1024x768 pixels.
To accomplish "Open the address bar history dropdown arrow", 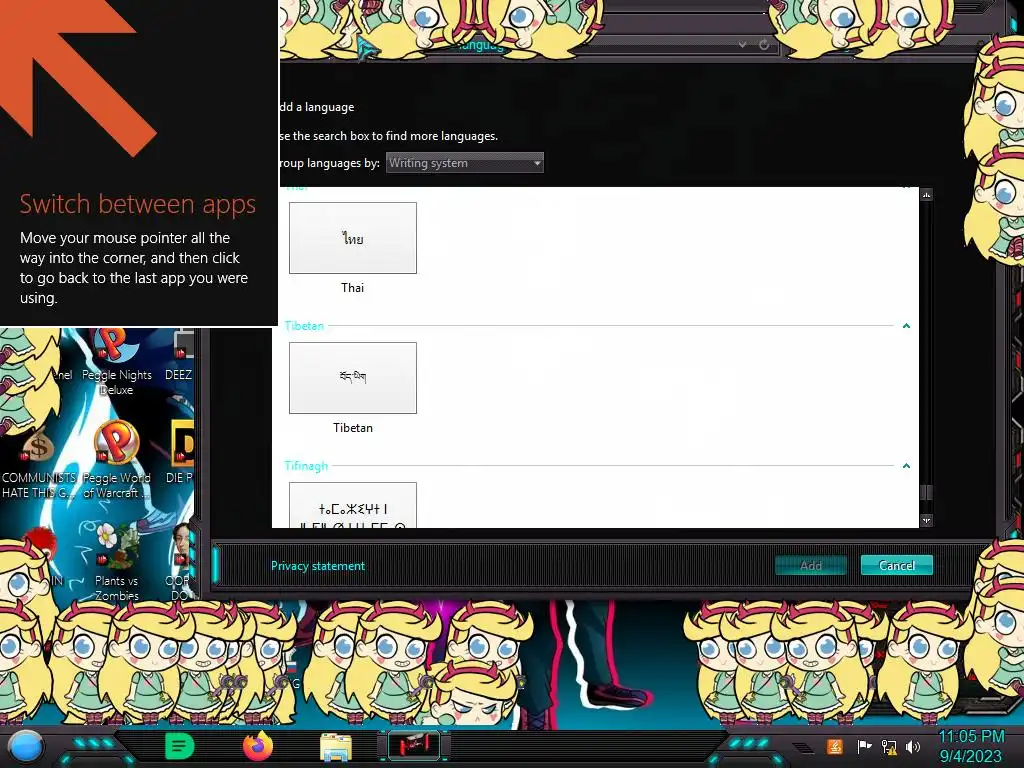I will (x=743, y=45).
